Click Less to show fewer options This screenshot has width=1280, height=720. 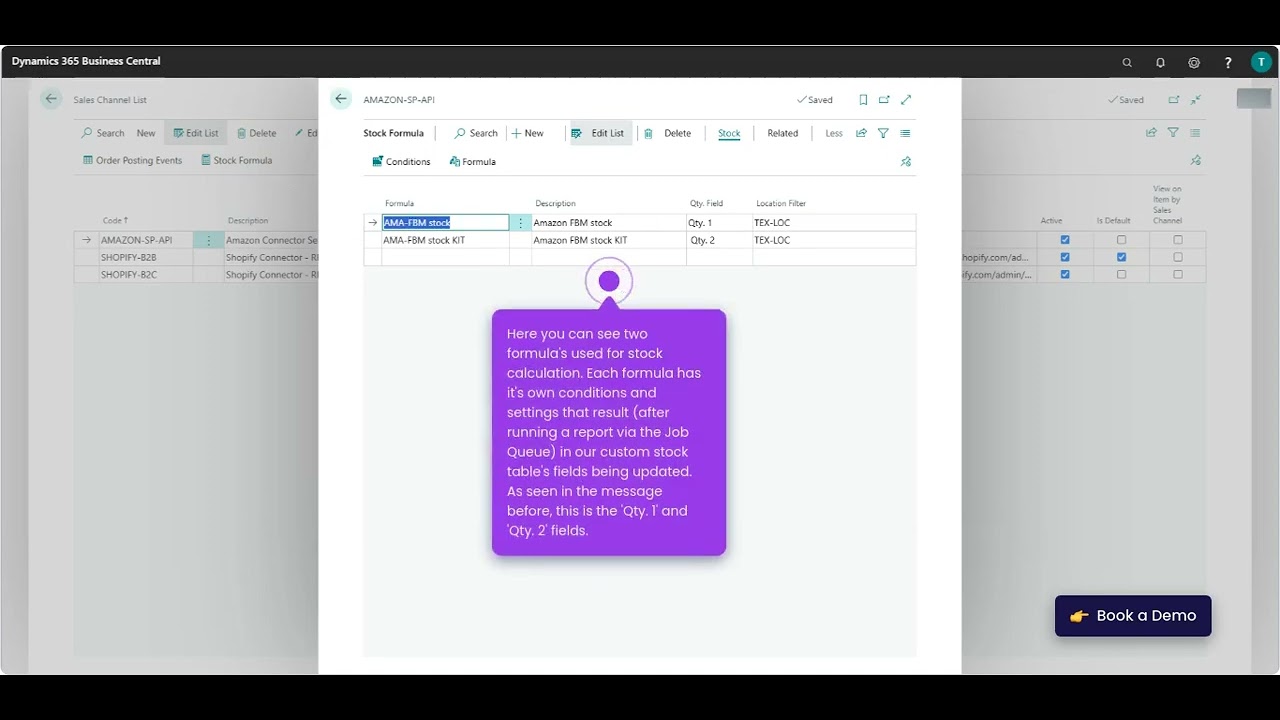[833, 133]
